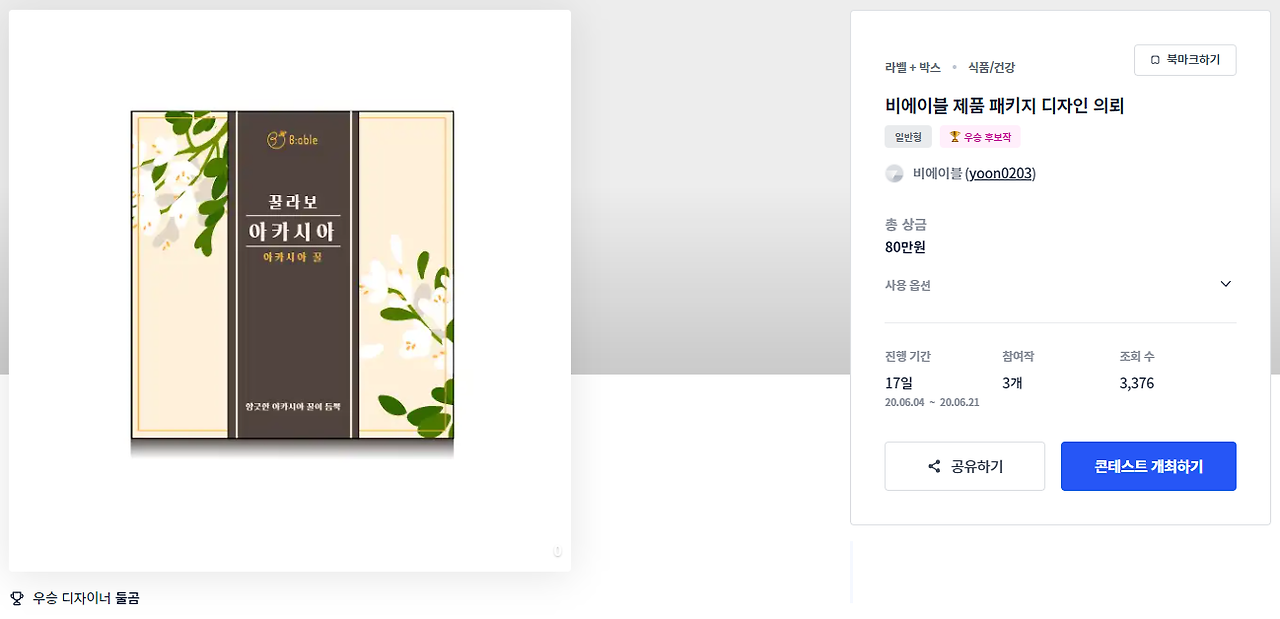The height and width of the screenshot is (619, 1280).
Task: Click the bookmark icon beside 북마크하기
Action: (1155, 60)
